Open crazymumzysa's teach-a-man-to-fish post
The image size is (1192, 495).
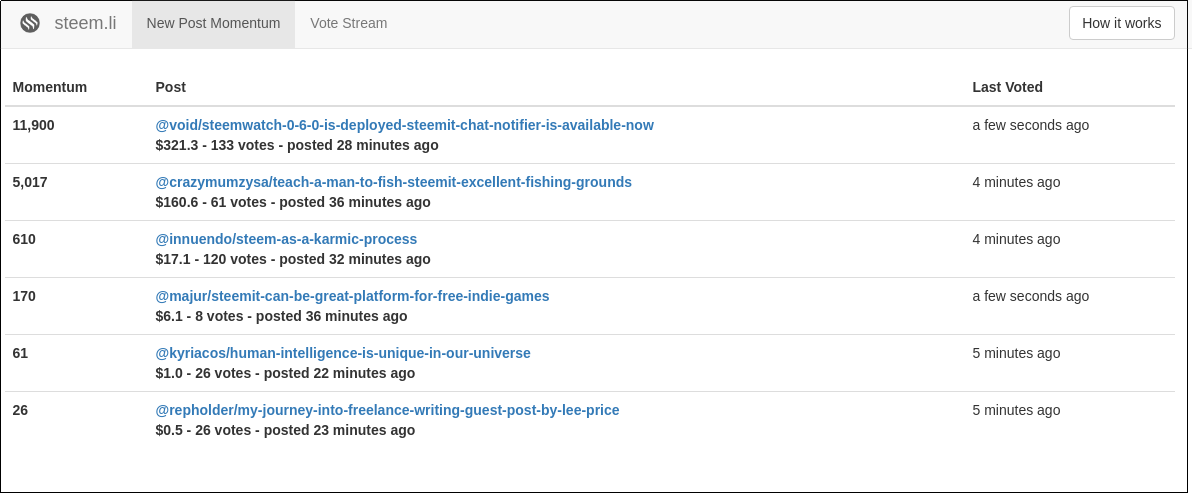[393, 182]
